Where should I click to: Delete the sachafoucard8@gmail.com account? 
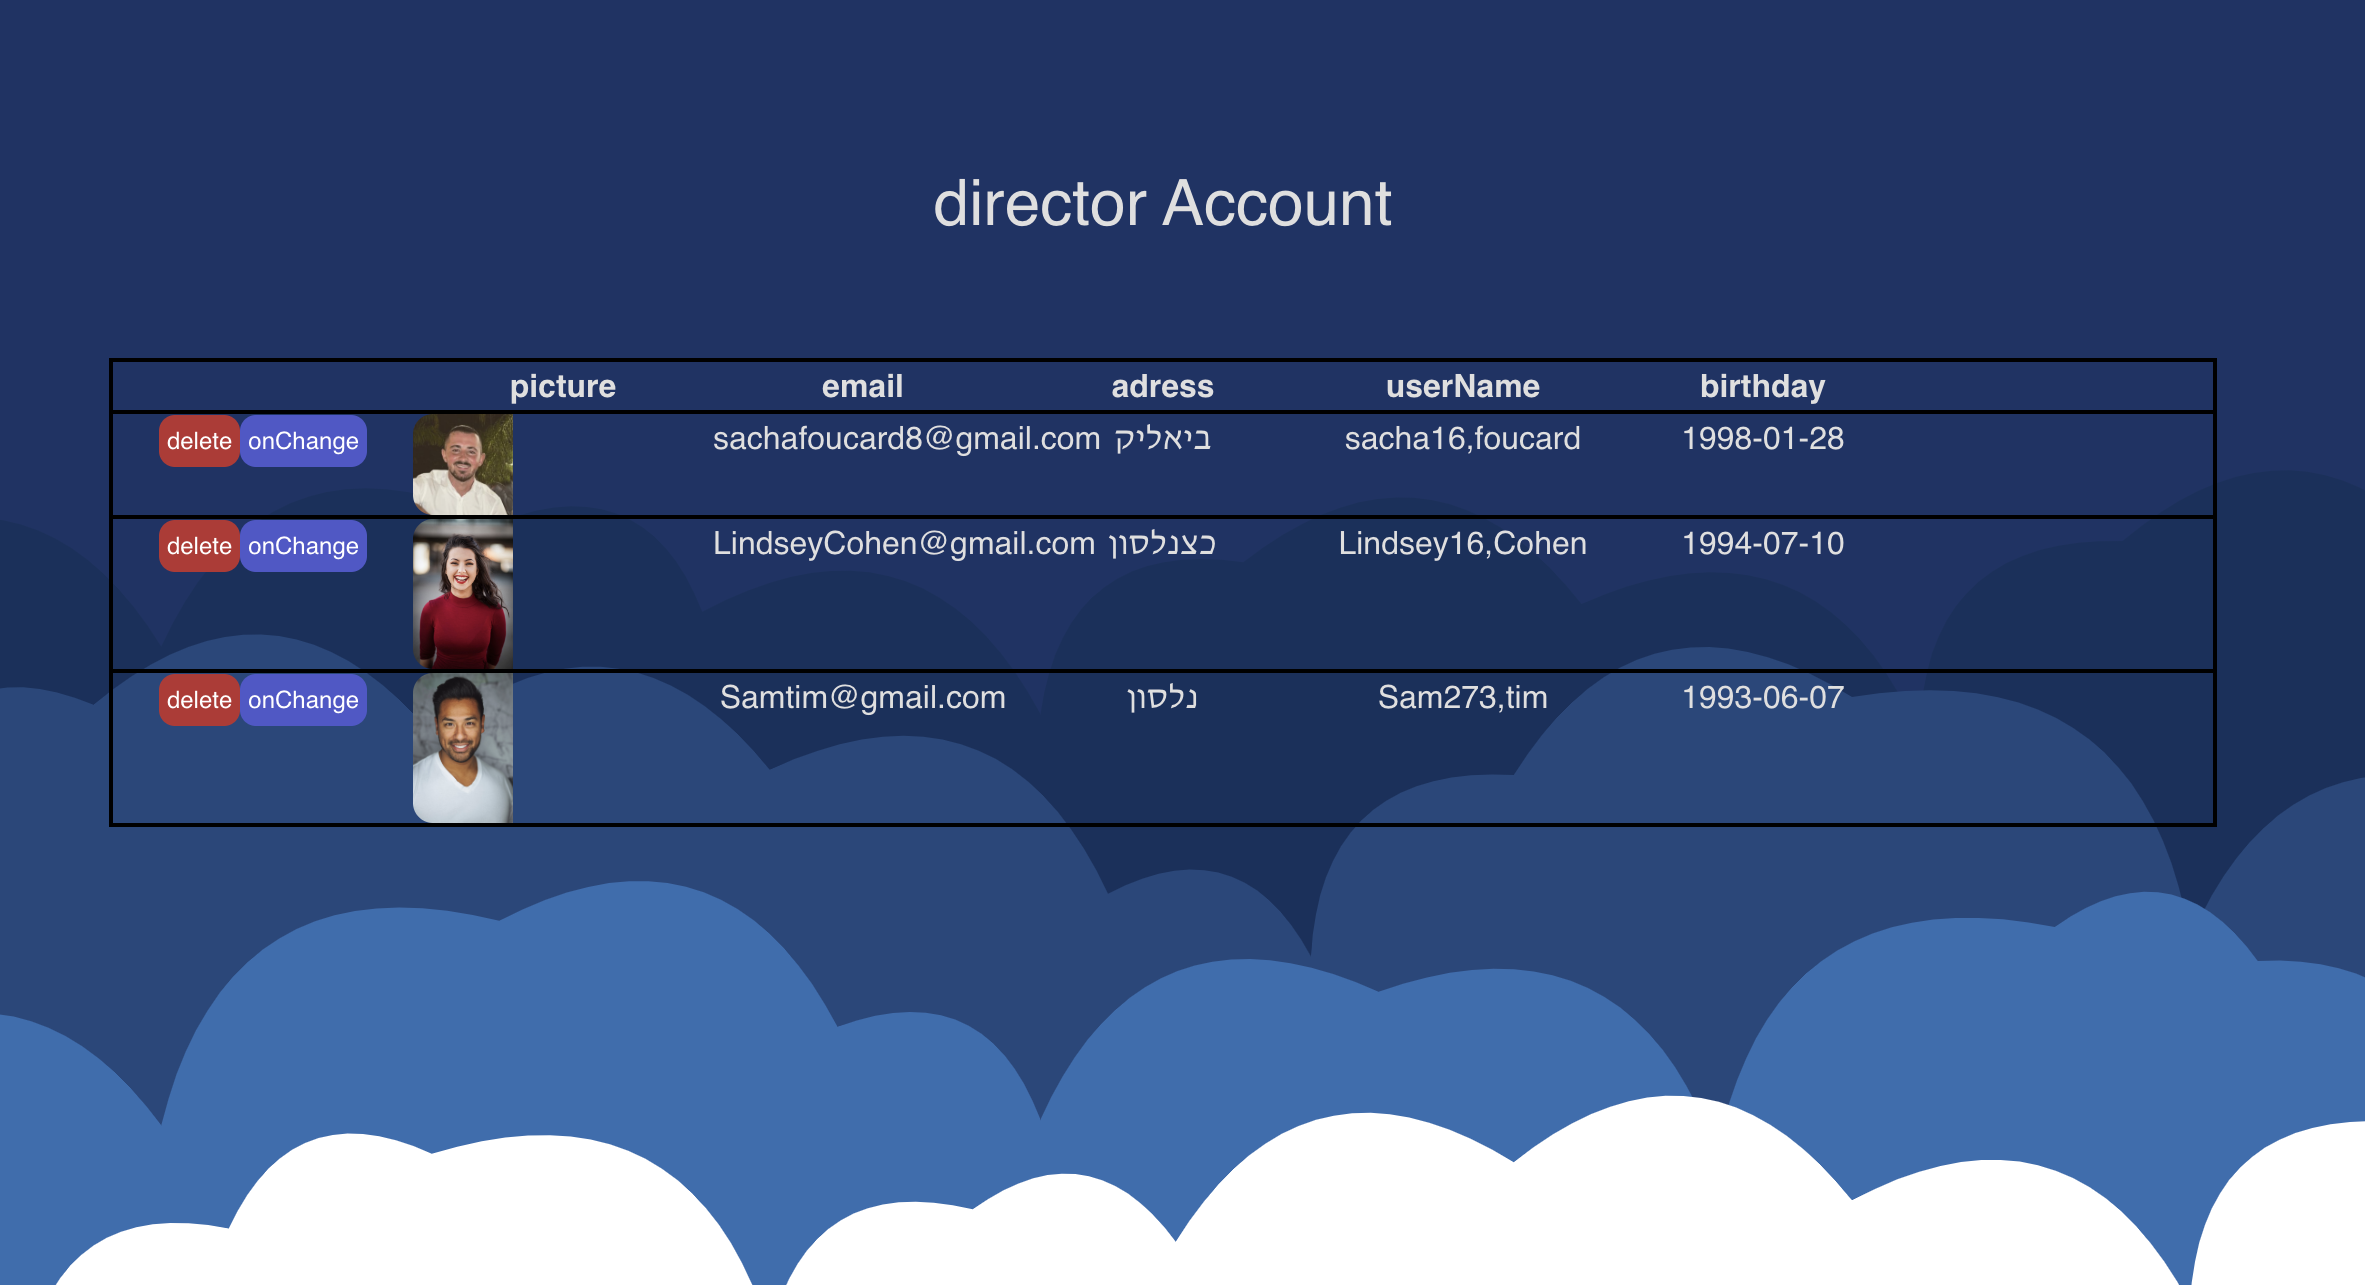tap(199, 441)
